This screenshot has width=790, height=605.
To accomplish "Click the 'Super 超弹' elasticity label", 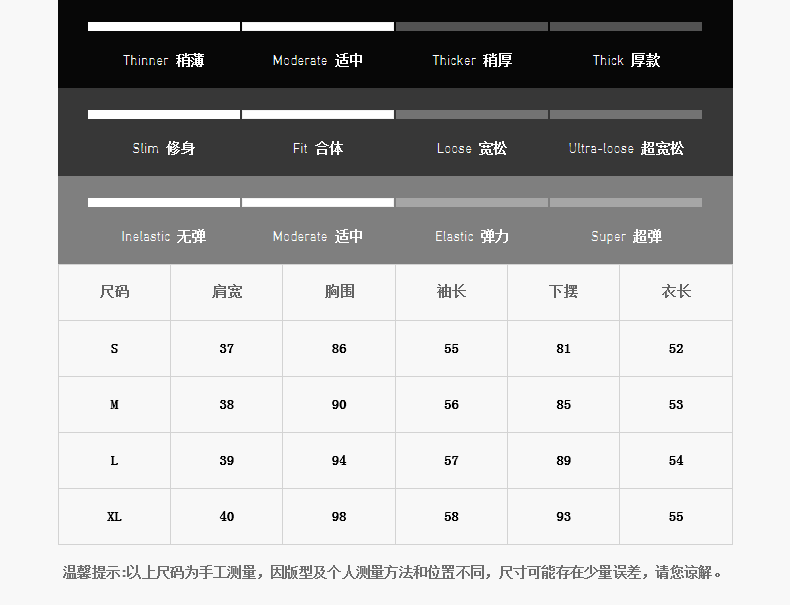I will 626,236.
